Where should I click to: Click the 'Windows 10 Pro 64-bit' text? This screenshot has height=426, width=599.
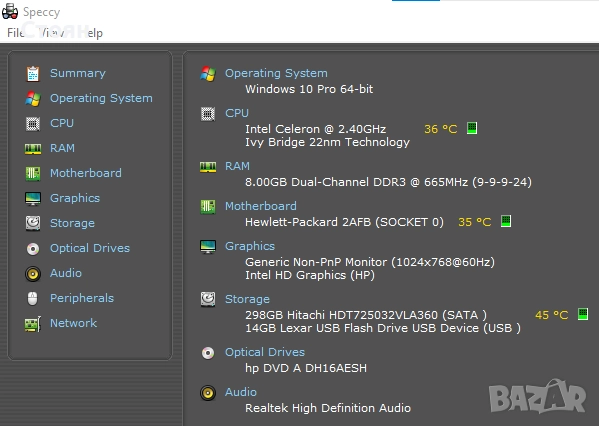(x=309, y=89)
